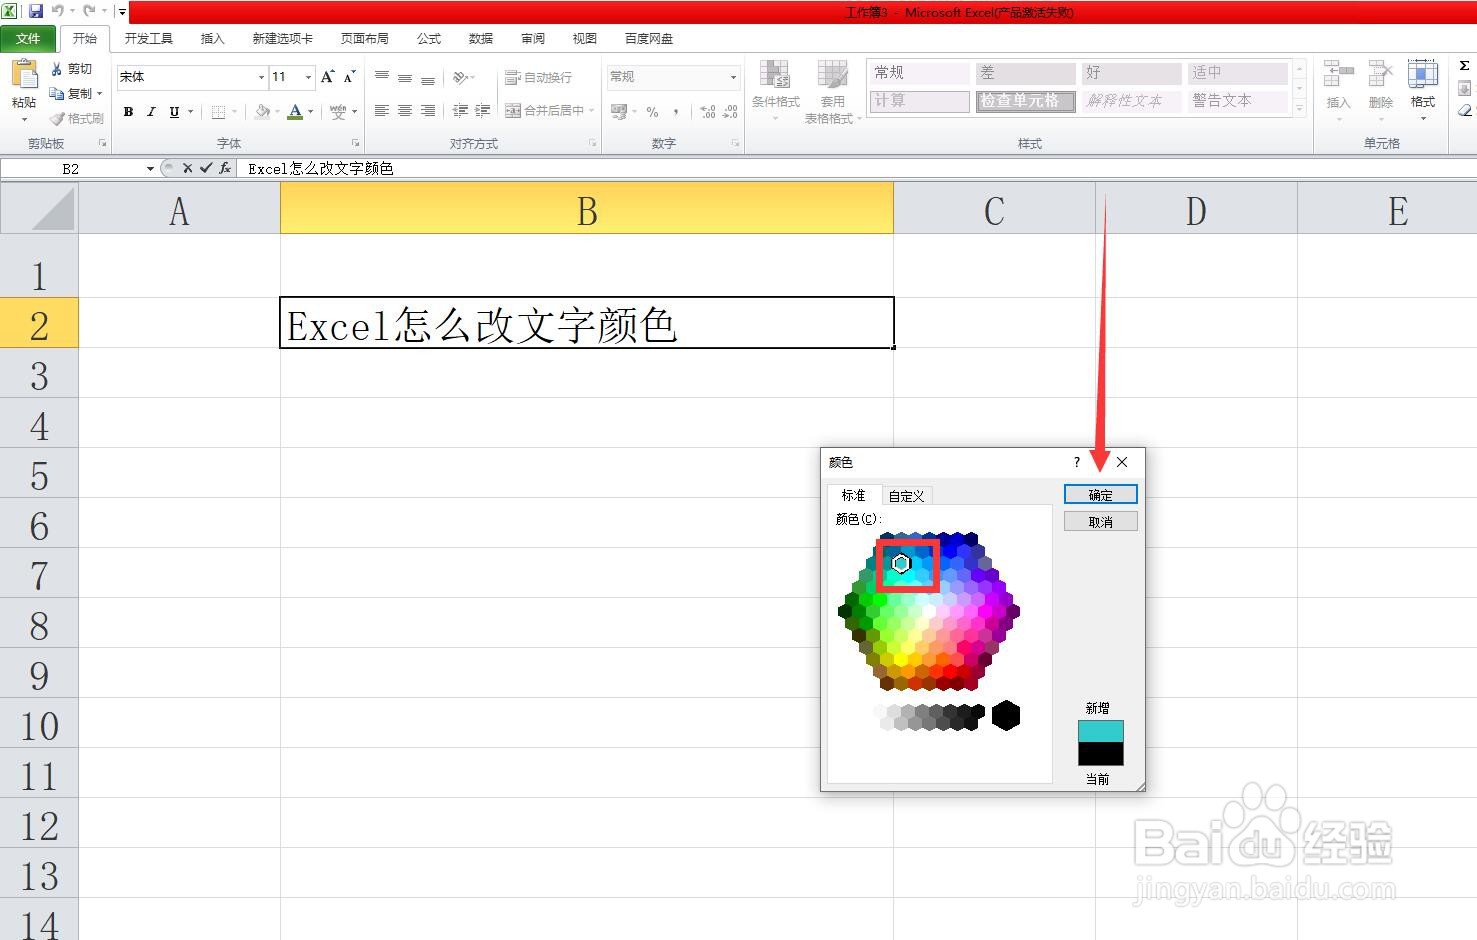Click 取消 to close the color dialog

pyautogui.click(x=1100, y=520)
